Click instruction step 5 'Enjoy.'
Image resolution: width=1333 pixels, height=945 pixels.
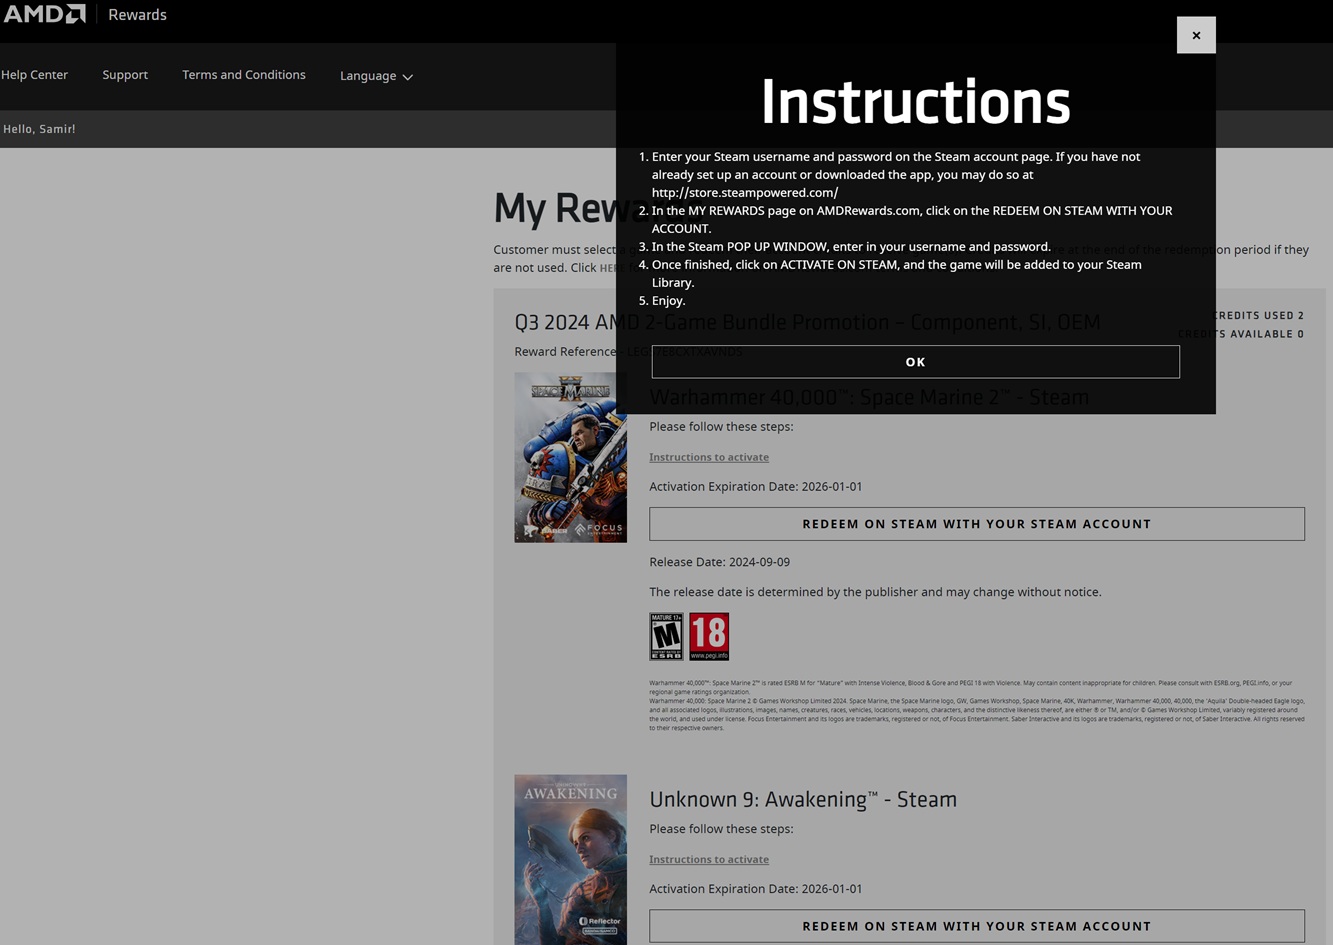coord(668,300)
